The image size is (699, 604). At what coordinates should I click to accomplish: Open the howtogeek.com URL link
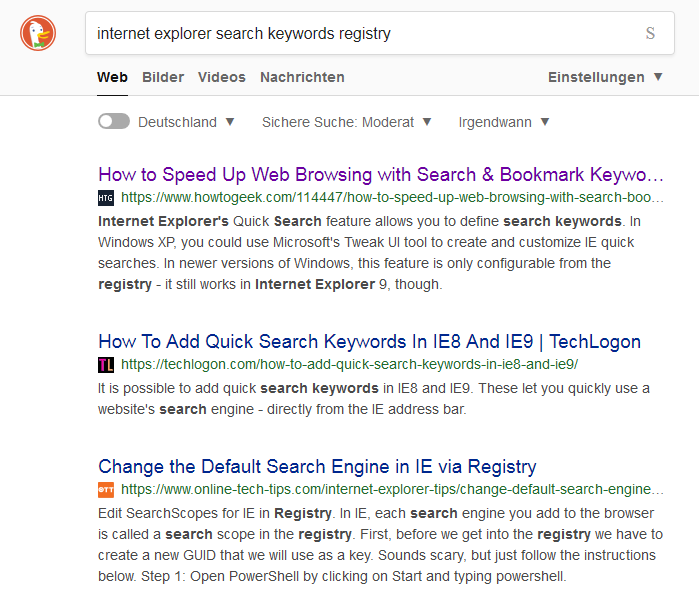point(392,197)
